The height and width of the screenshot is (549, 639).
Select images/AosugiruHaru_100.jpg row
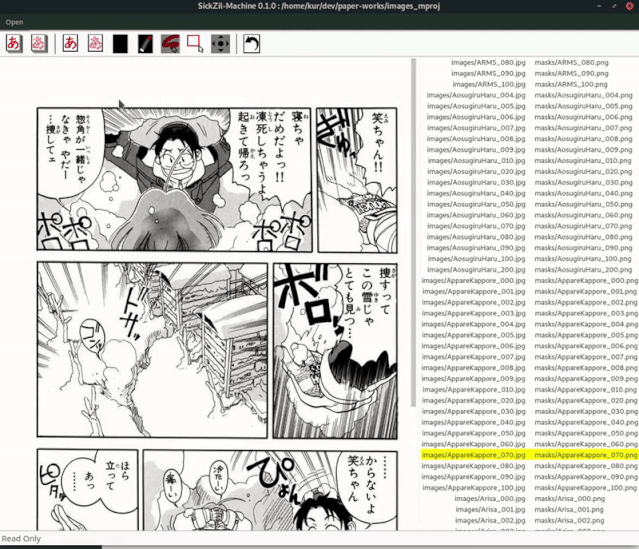[x=476, y=259]
